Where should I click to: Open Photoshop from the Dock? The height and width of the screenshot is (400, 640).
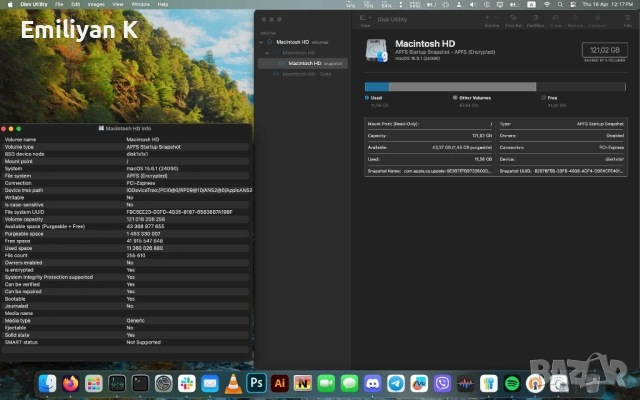point(256,383)
